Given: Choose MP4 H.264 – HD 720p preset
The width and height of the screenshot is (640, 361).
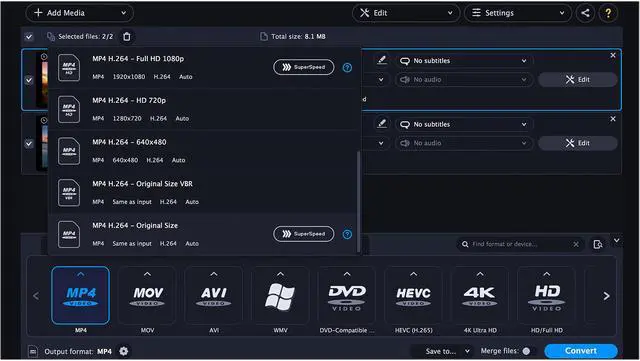Looking at the screenshot, I should click(x=204, y=109).
